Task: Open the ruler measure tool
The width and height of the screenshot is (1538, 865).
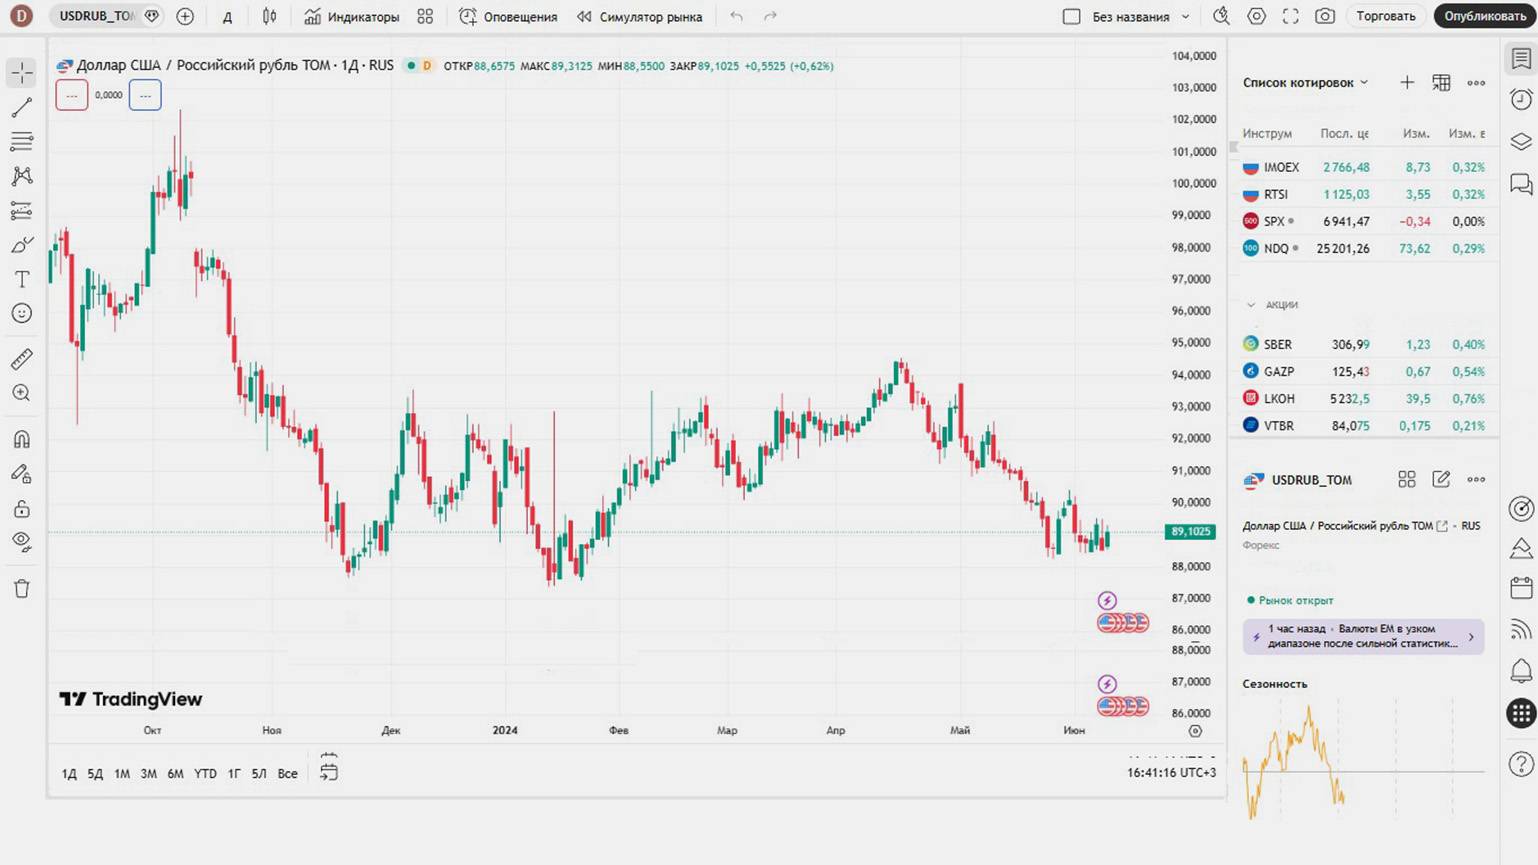Action: pyautogui.click(x=22, y=359)
